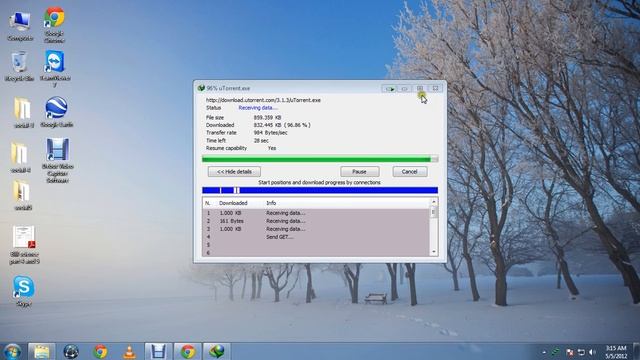Select the PDF document on the desktop
640x360 pixels.
[x=24, y=244]
